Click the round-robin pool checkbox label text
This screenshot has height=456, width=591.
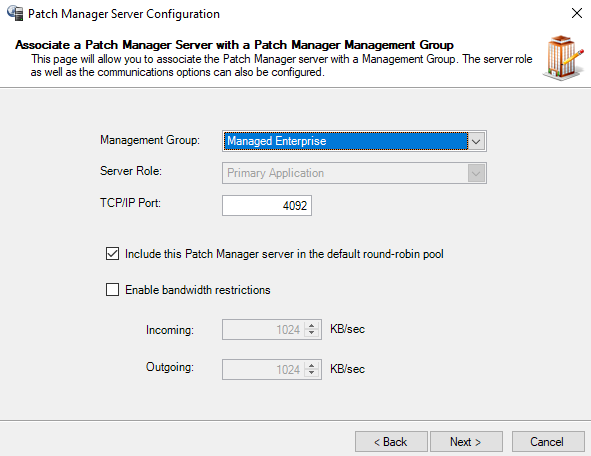284,254
